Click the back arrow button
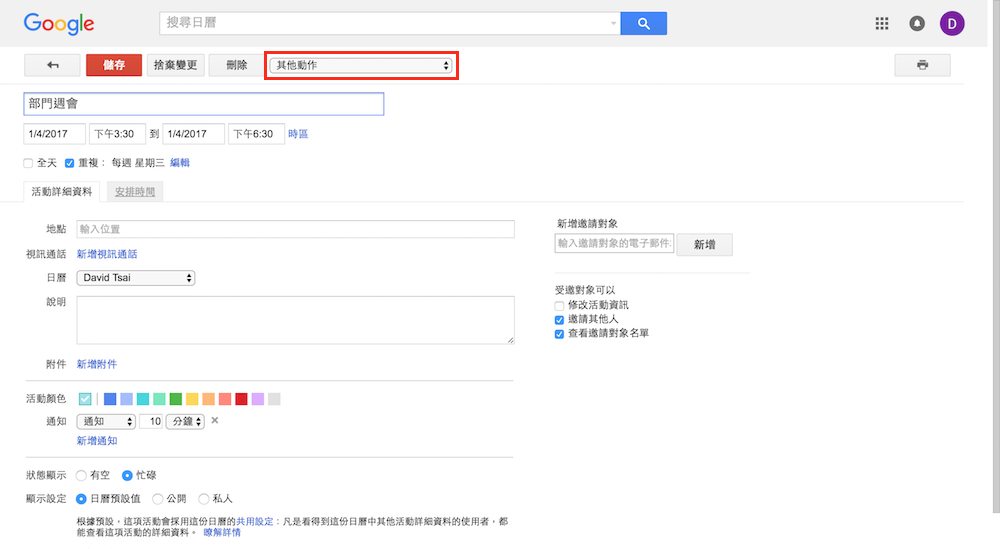Viewport: 1000px width, 549px height. pyautogui.click(x=52, y=65)
